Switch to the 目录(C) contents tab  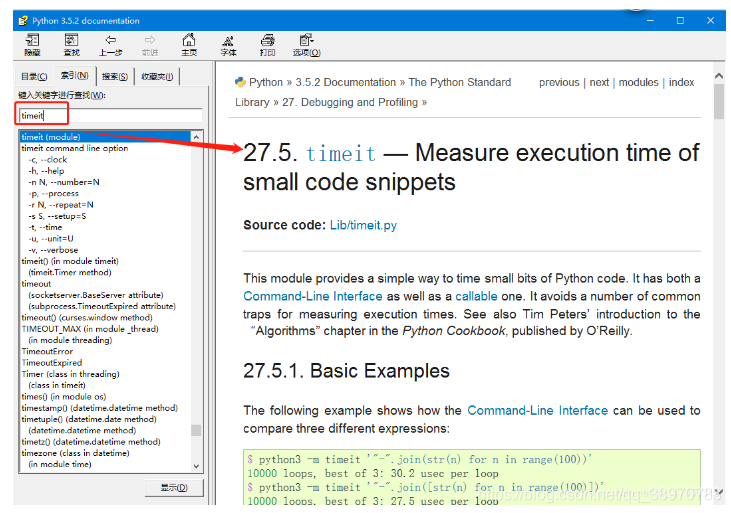tap(34, 76)
